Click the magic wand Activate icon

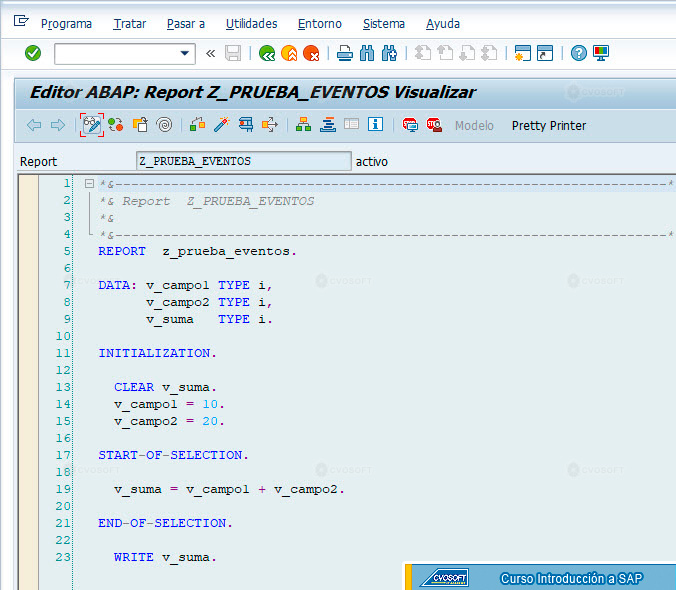222,125
